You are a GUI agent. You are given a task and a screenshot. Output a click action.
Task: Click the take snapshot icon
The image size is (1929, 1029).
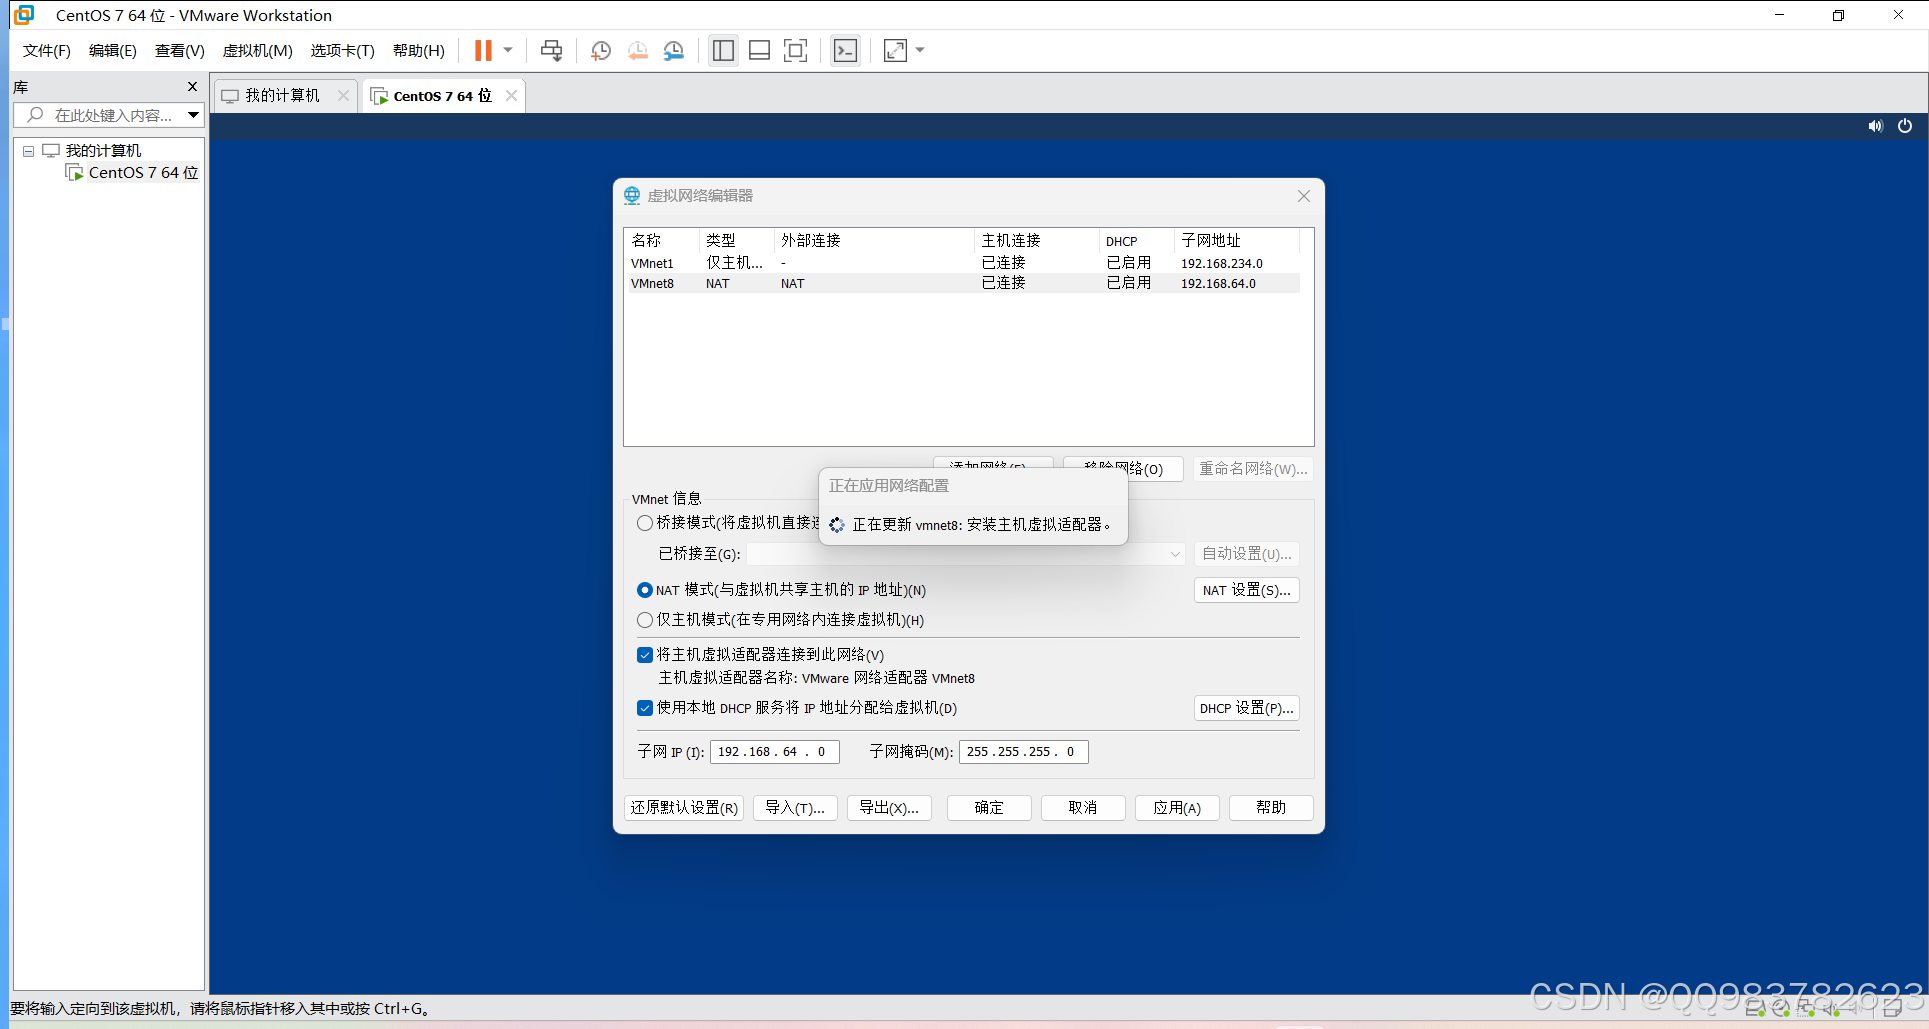(601, 51)
